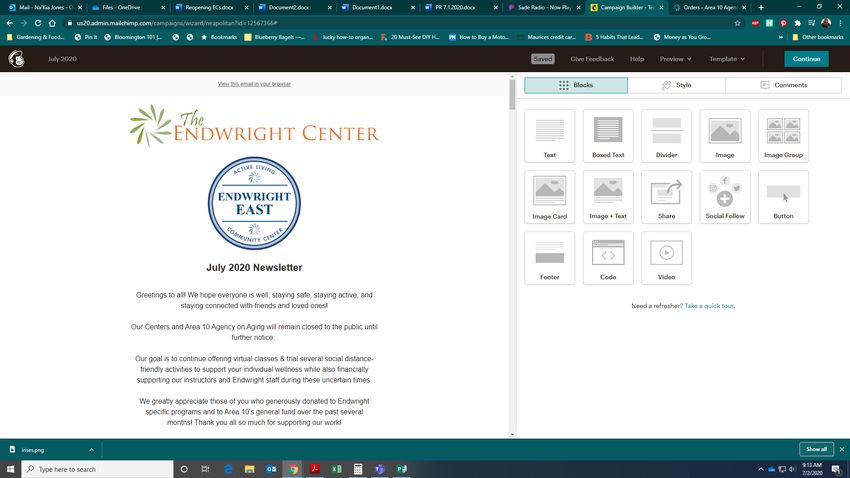
Task: Switch to the Sade Radio browser tab
Action: tap(543, 8)
